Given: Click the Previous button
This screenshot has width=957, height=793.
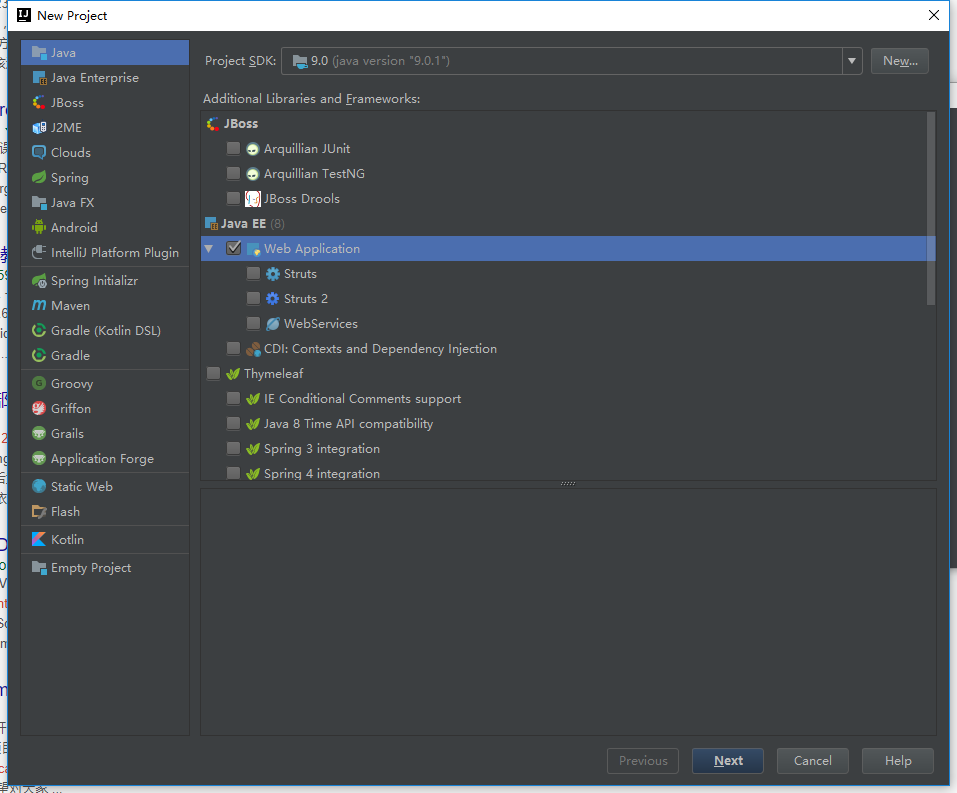Looking at the screenshot, I should [643, 761].
